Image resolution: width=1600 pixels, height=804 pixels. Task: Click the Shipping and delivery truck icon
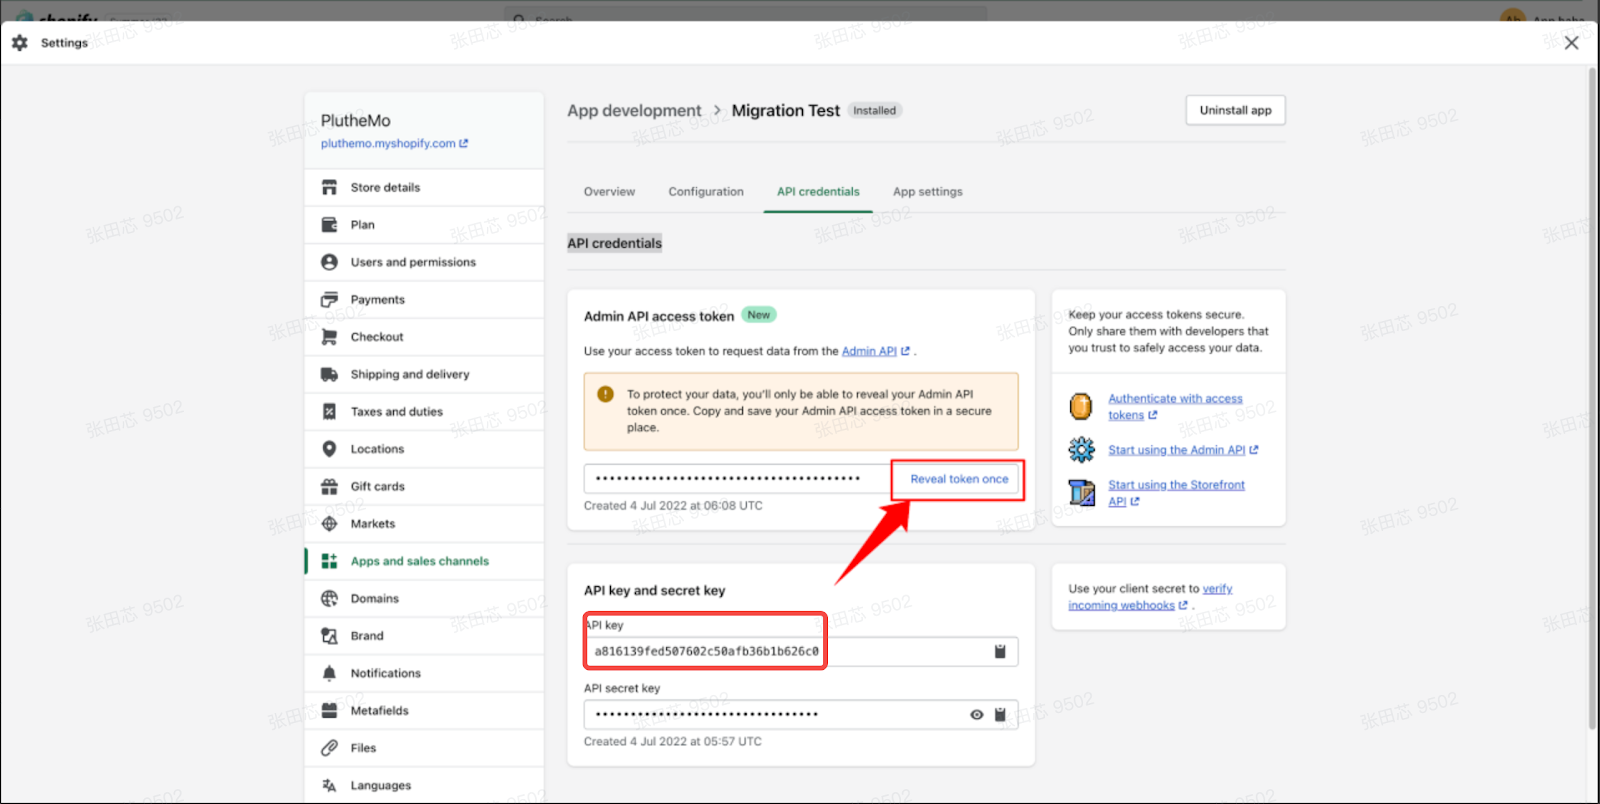[329, 374]
